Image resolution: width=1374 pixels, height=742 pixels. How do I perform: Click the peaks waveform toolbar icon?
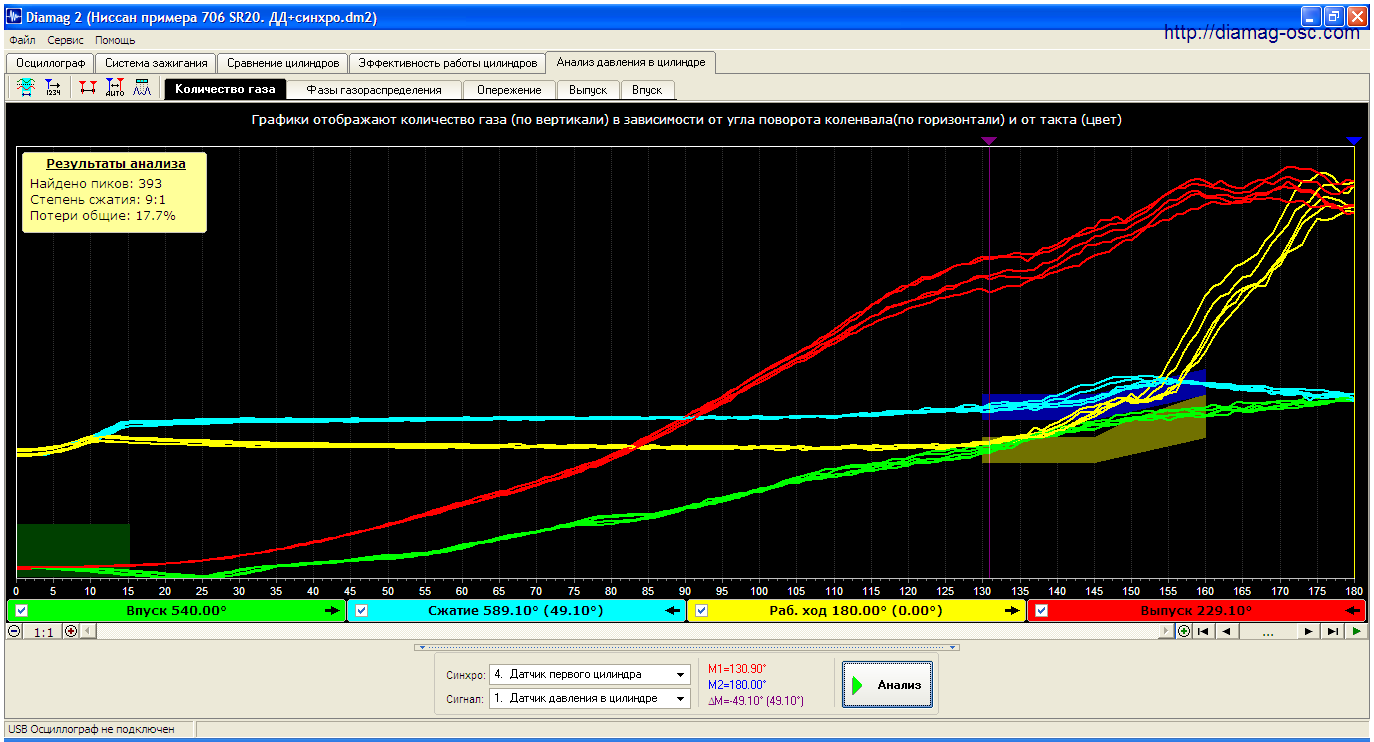tap(142, 88)
